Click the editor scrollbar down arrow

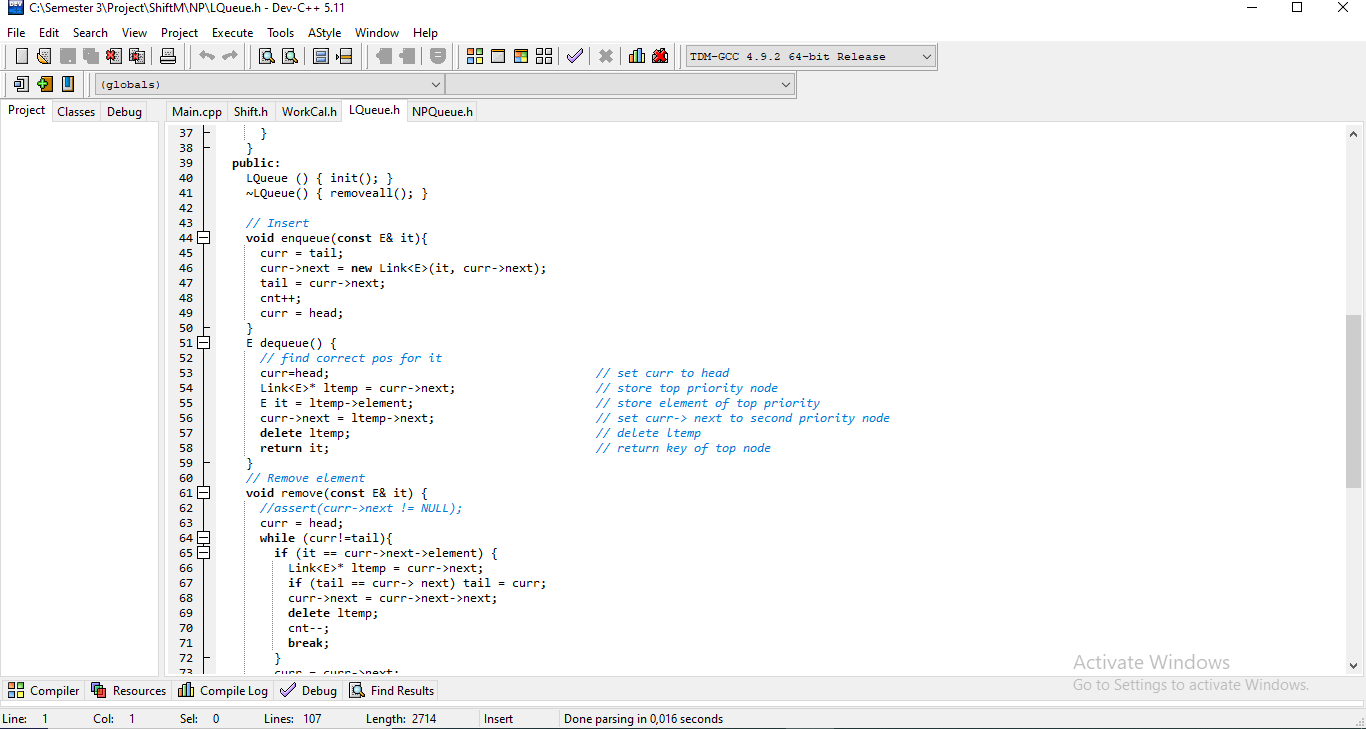click(1354, 665)
